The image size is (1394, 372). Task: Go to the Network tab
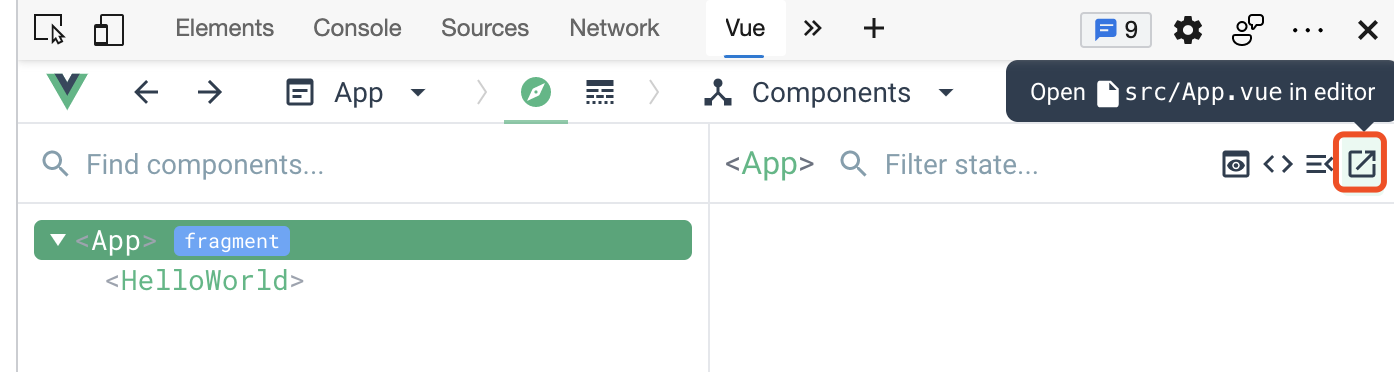click(614, 28)
